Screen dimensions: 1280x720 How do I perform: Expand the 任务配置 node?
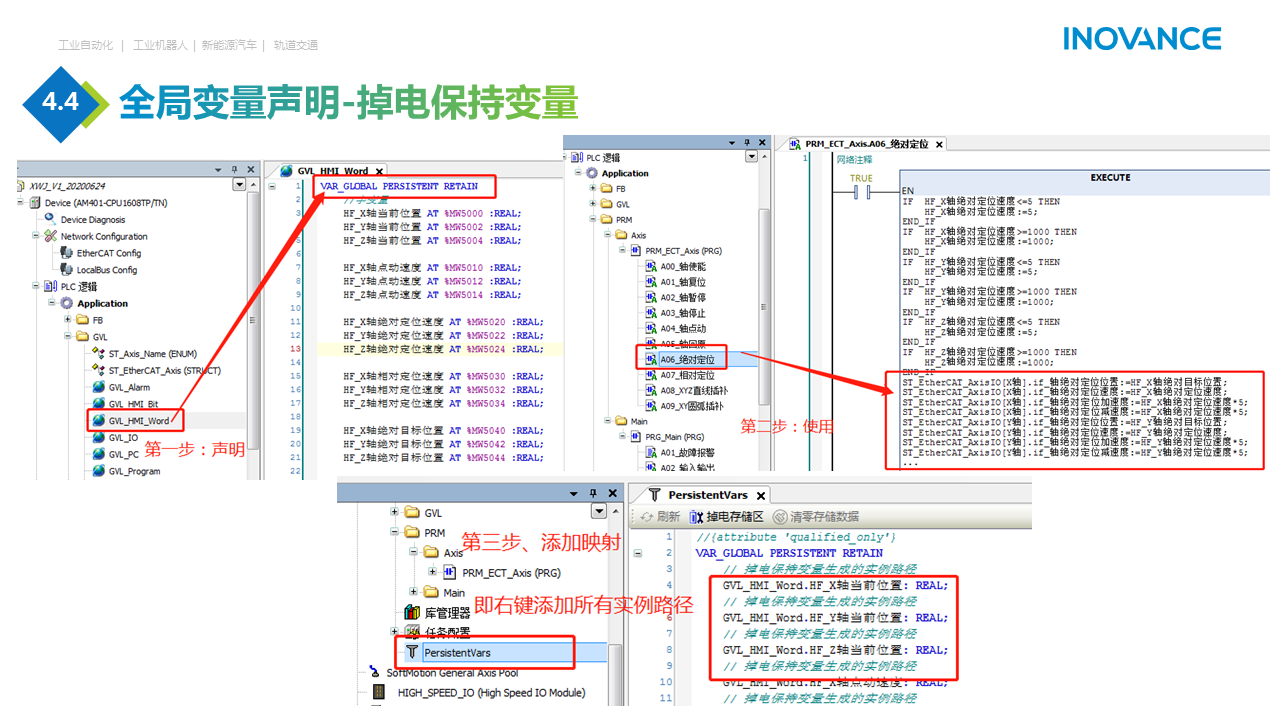click(395, 632)
